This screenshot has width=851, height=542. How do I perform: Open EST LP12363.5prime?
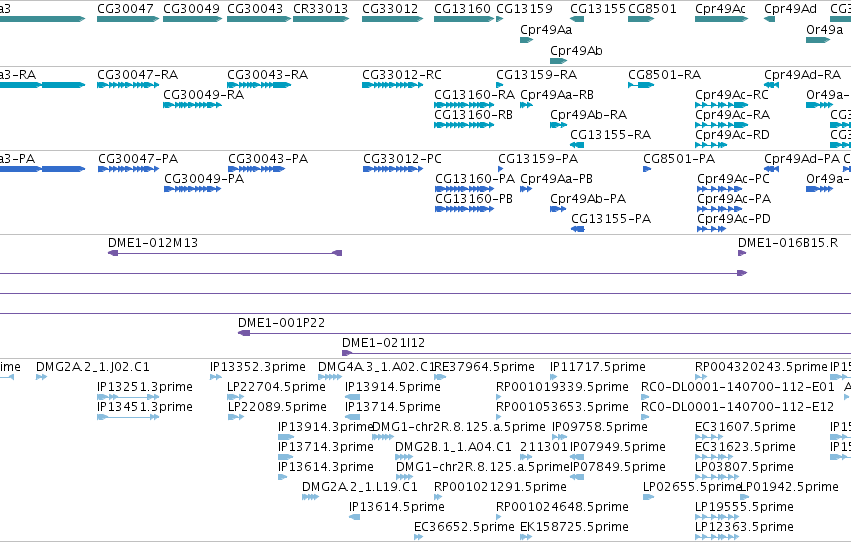pos(717,537)
